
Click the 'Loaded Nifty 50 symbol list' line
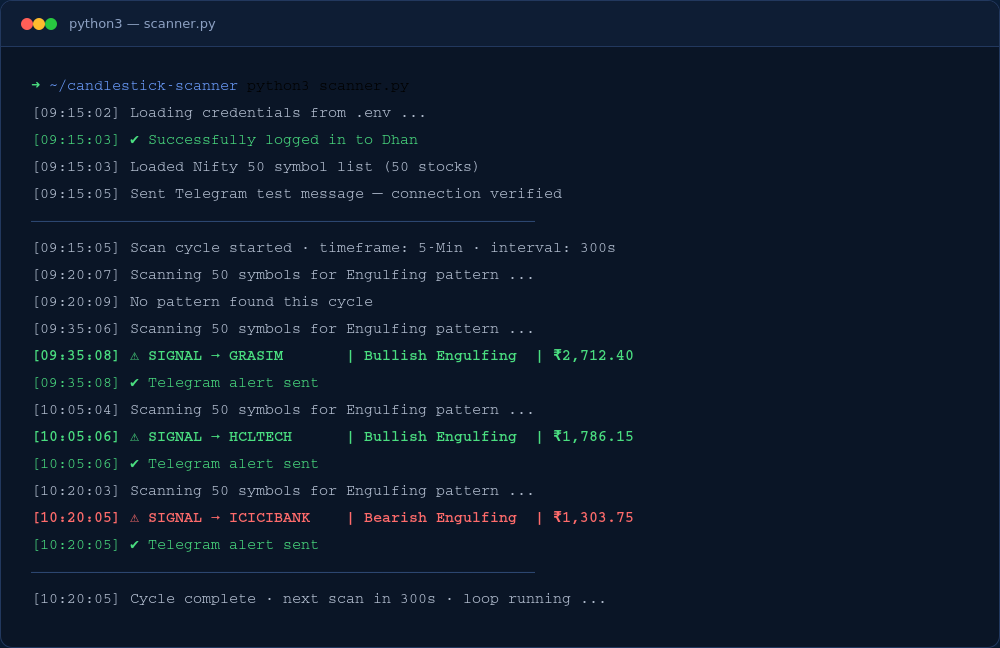(256, 166)
